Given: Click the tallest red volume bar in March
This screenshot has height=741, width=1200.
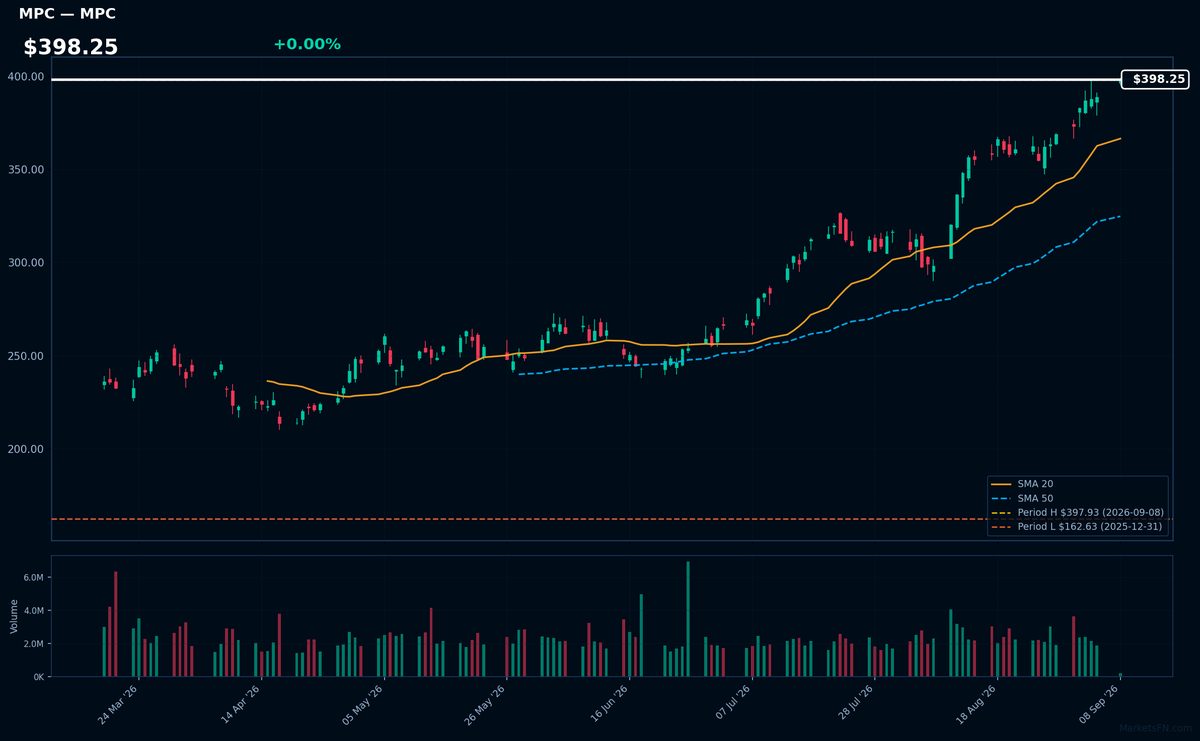Looking at the screenshot, I should coord(116,624).
